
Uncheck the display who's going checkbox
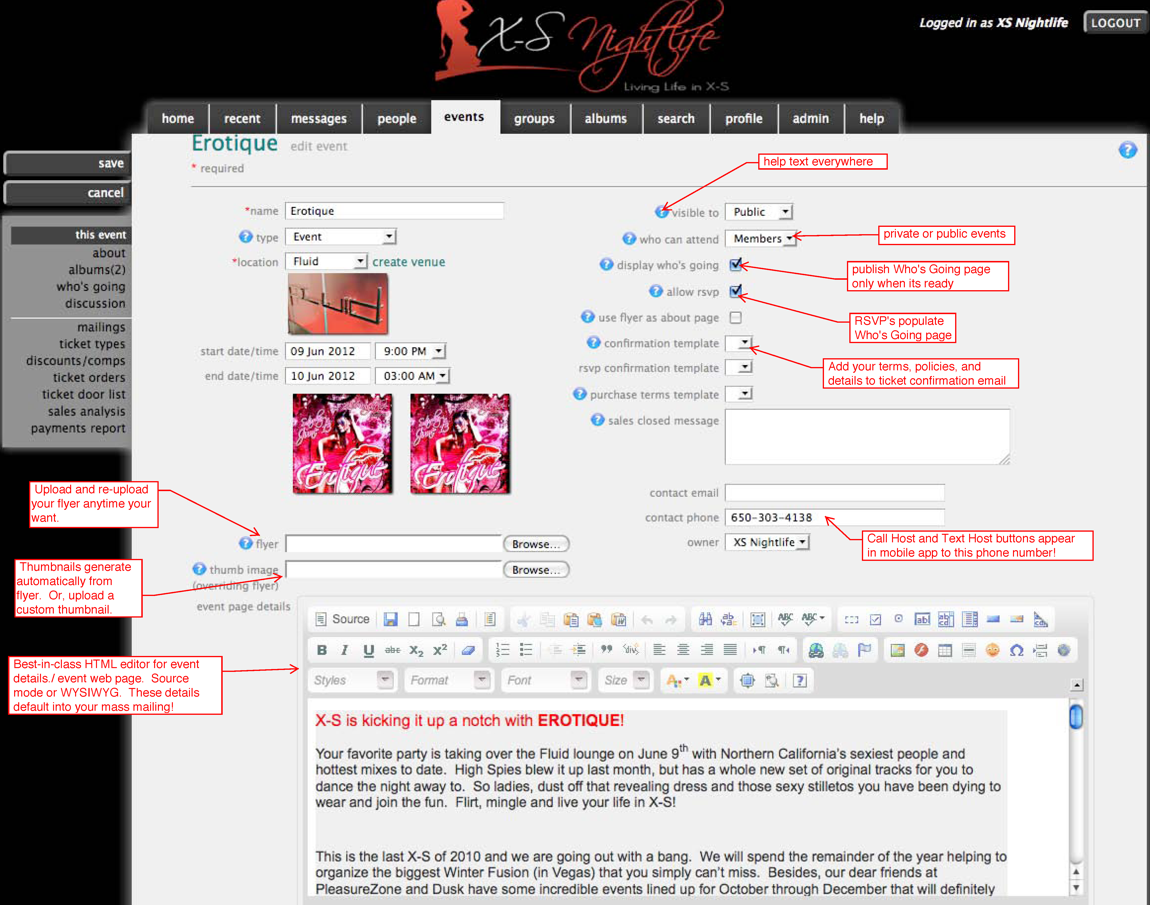(x=736, y=265)
